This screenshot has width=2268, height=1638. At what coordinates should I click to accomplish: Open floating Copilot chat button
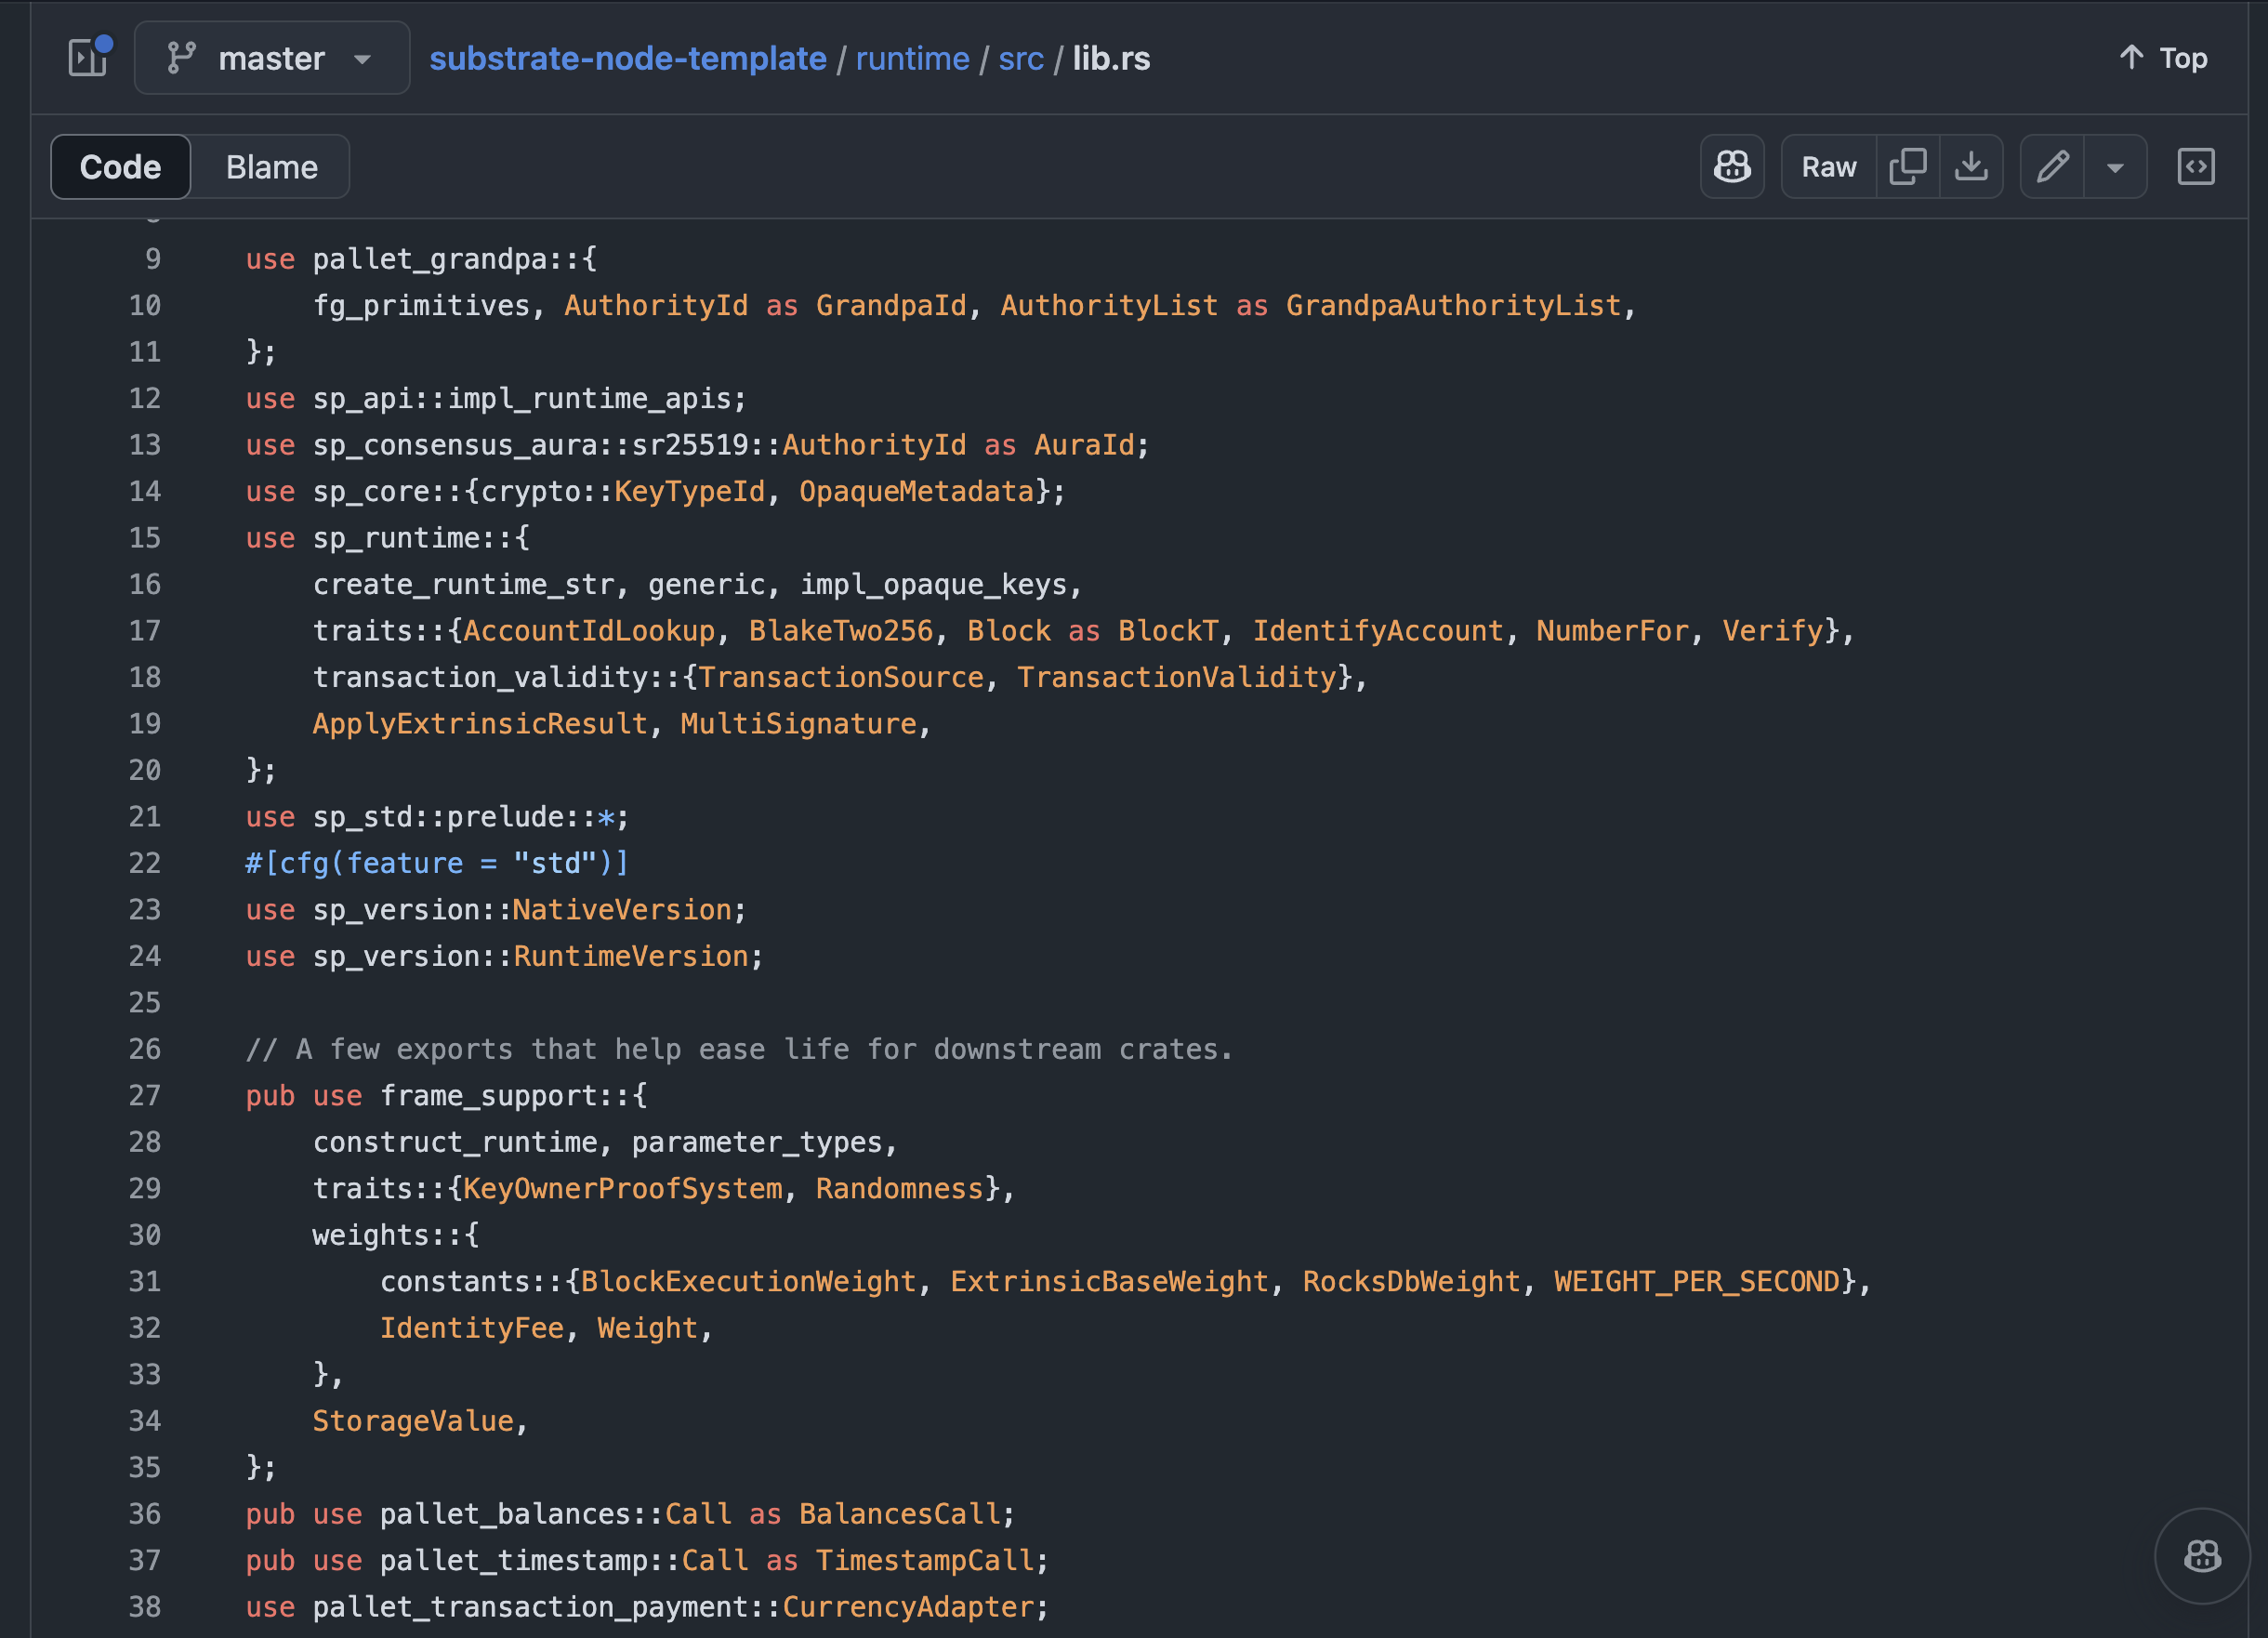pos(2202,1556)
